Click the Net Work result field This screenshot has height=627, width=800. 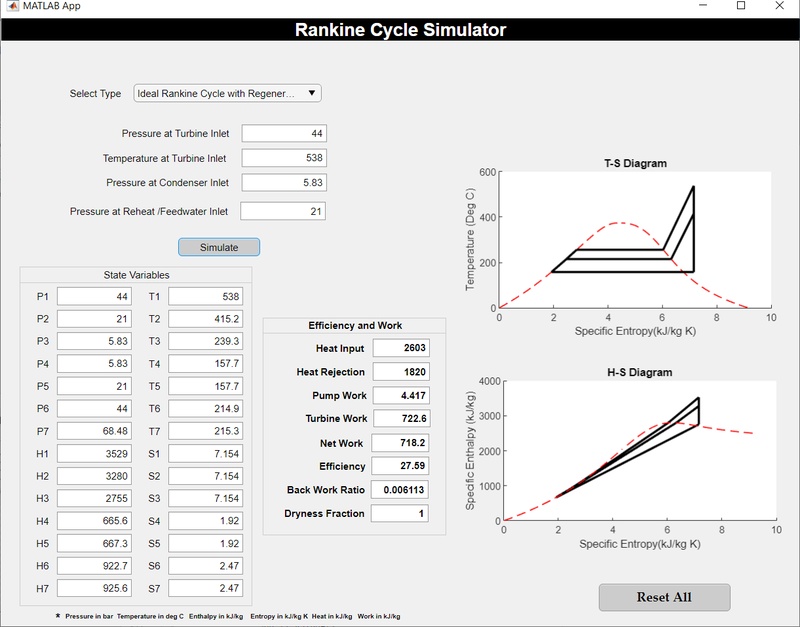coord(399,442)
